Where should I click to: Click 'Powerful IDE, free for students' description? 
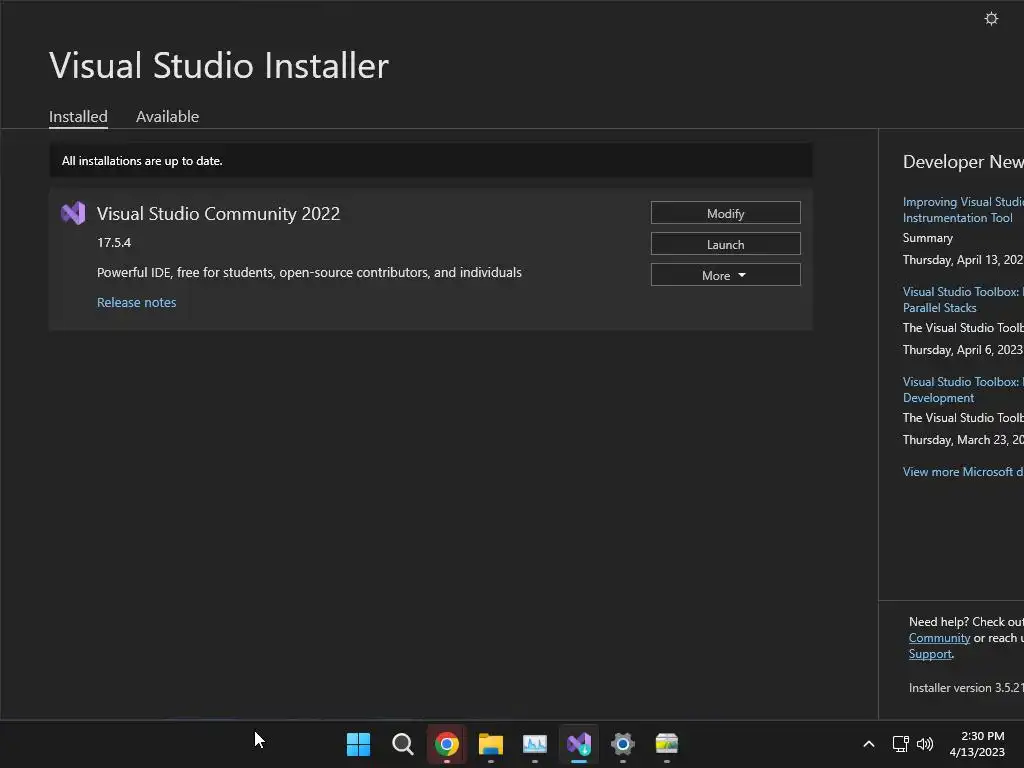309,272
